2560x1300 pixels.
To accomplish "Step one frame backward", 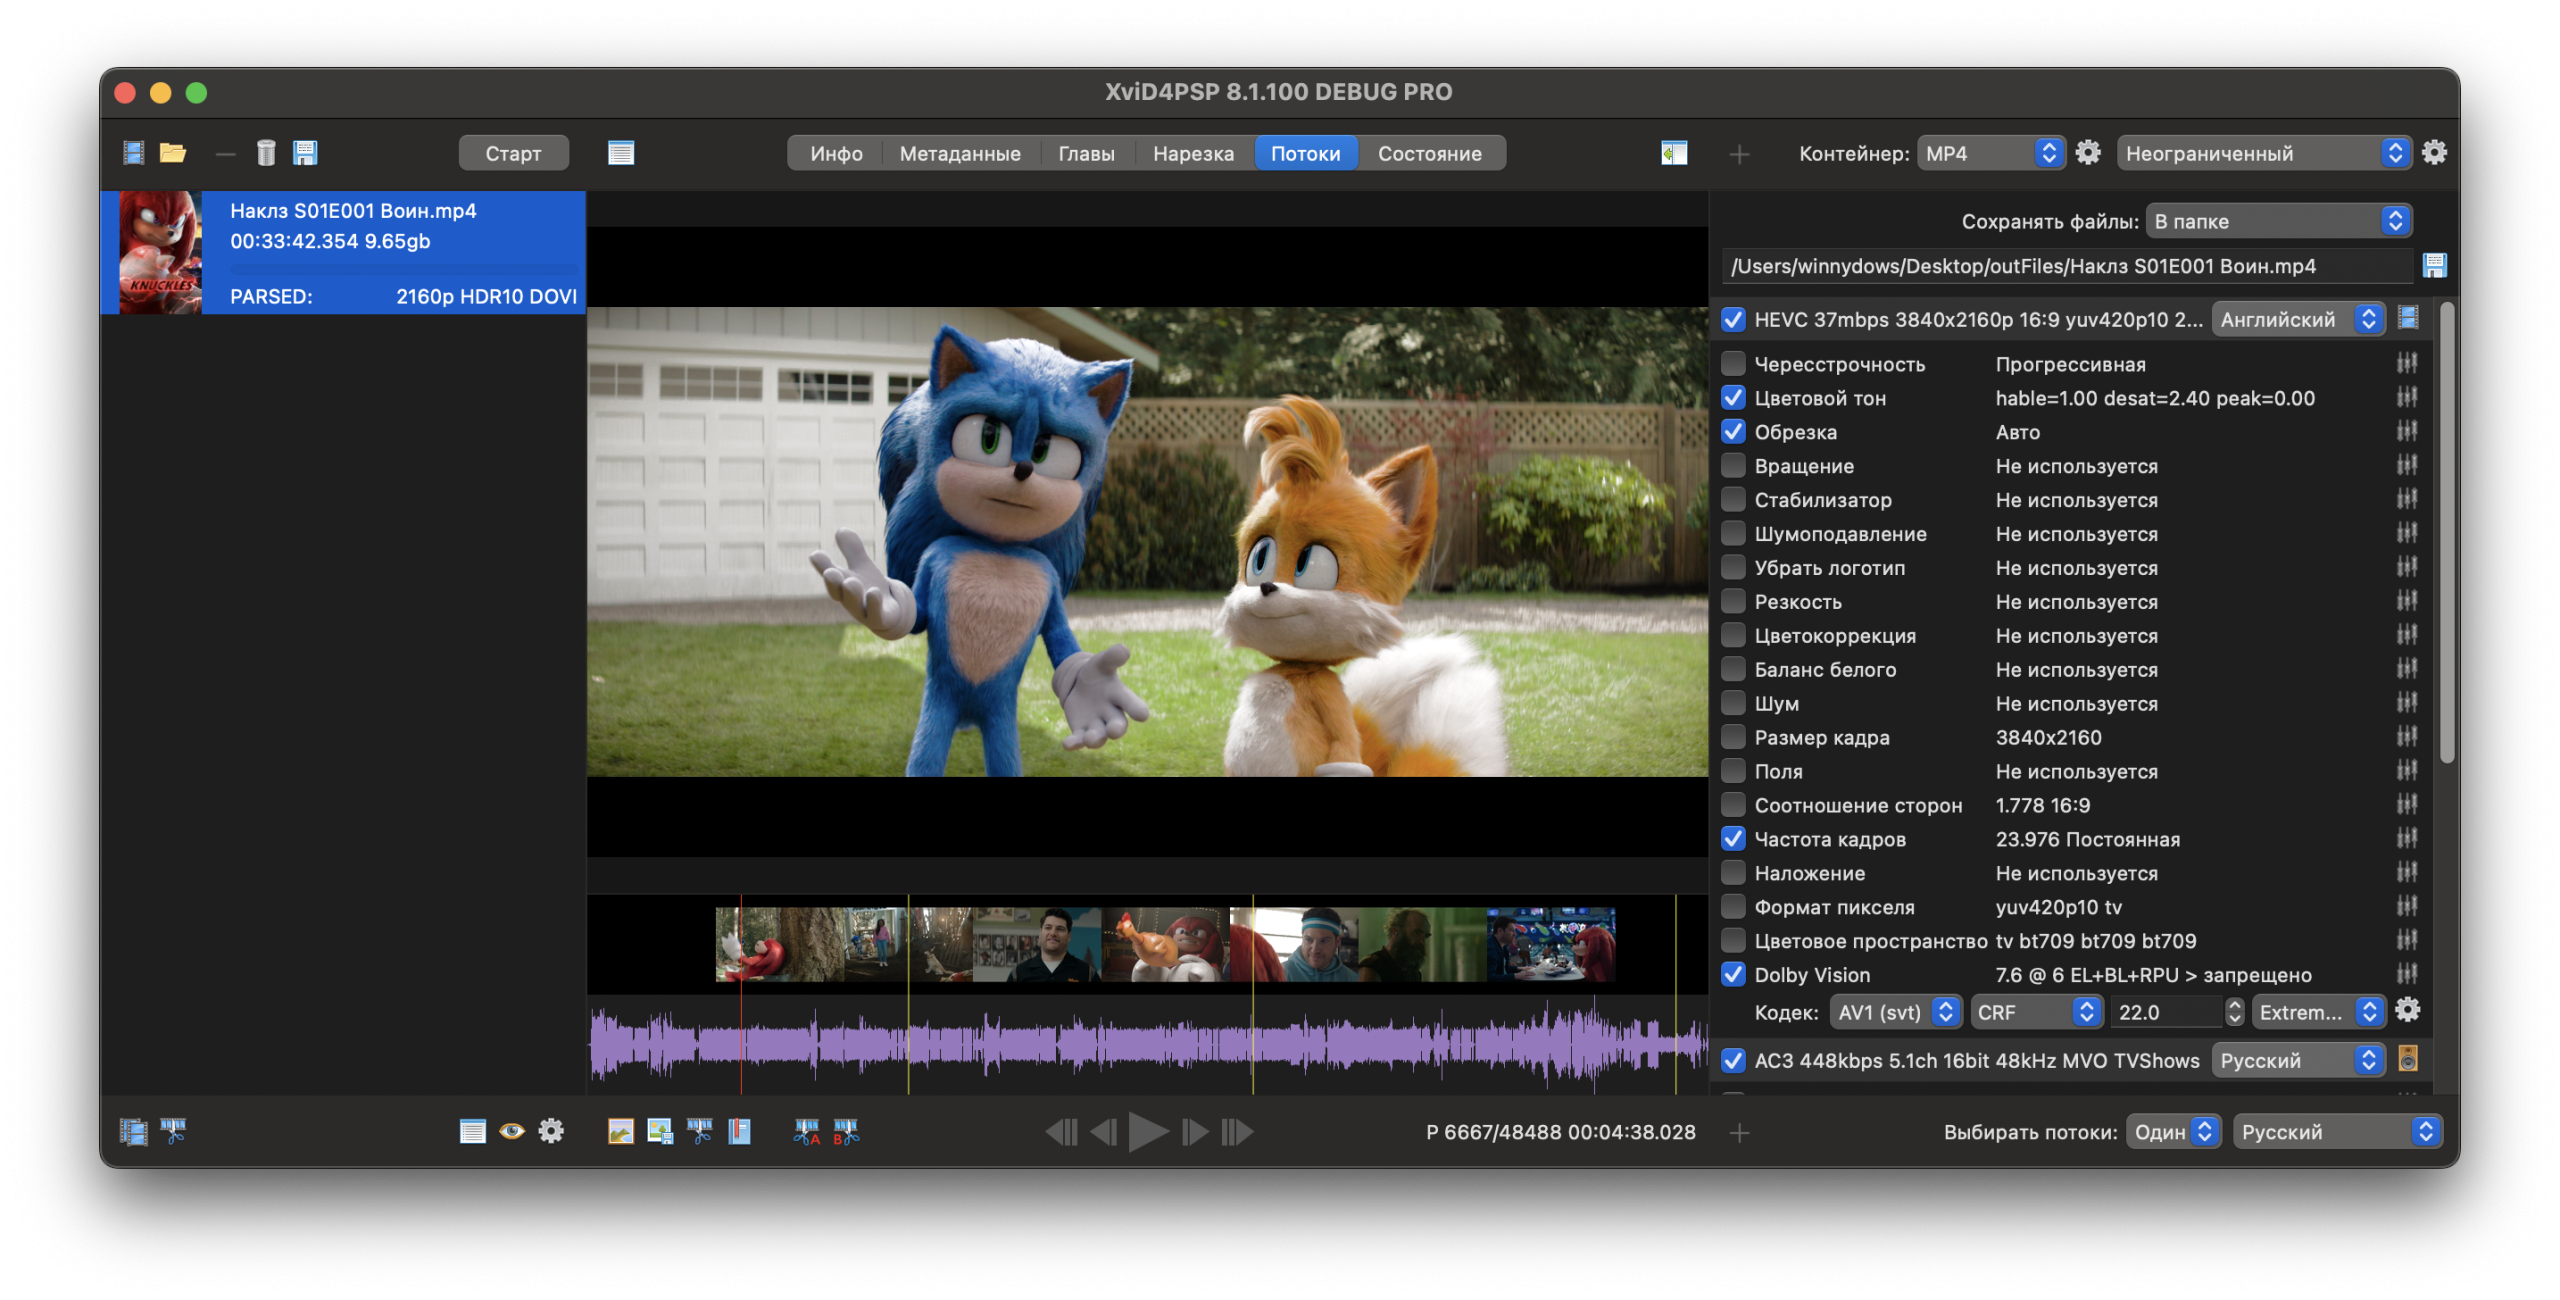I will [1103, 1131].
